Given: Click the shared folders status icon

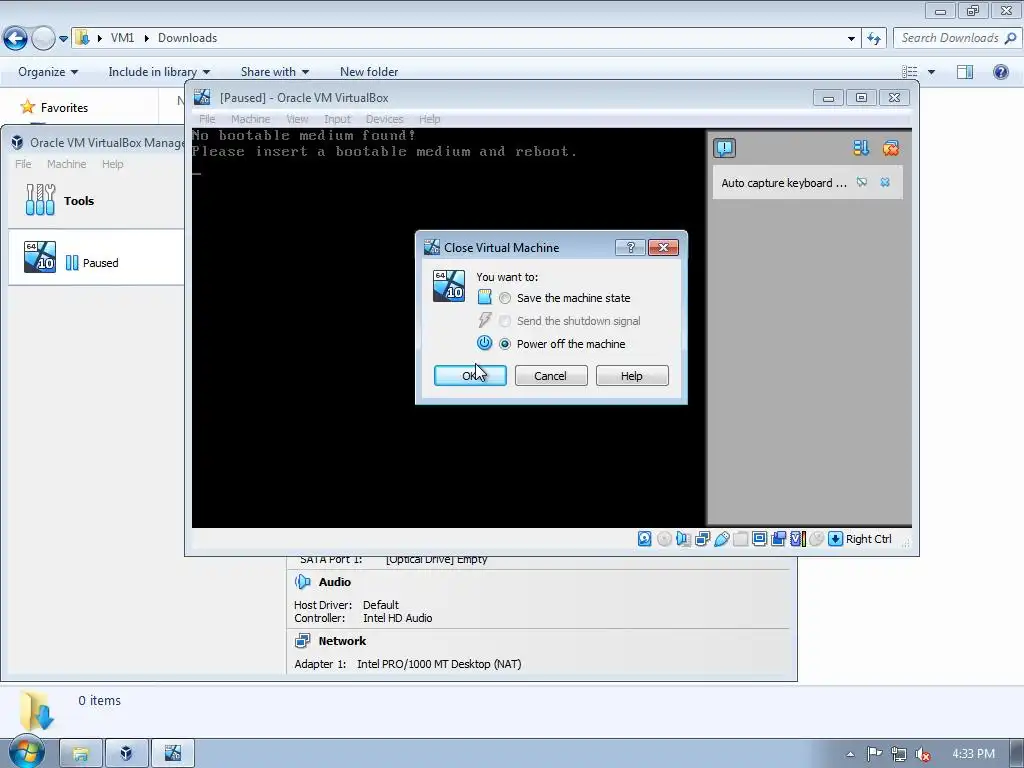Looking at the screenshot, I should pyautogui.click(x=741, y=539).
